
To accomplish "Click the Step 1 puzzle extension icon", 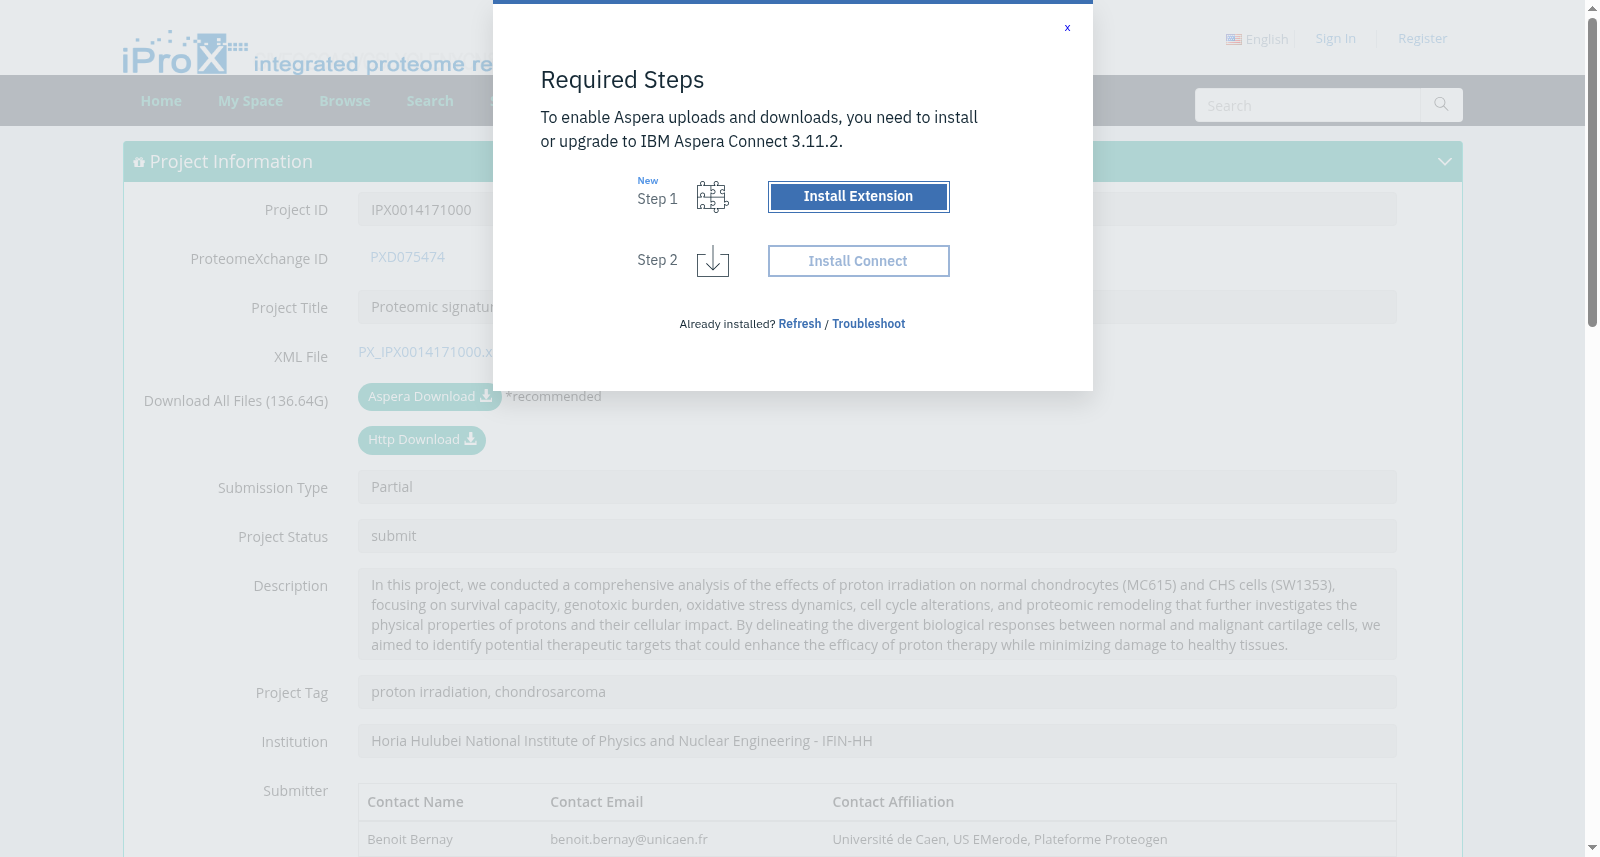I will (712, 197).
